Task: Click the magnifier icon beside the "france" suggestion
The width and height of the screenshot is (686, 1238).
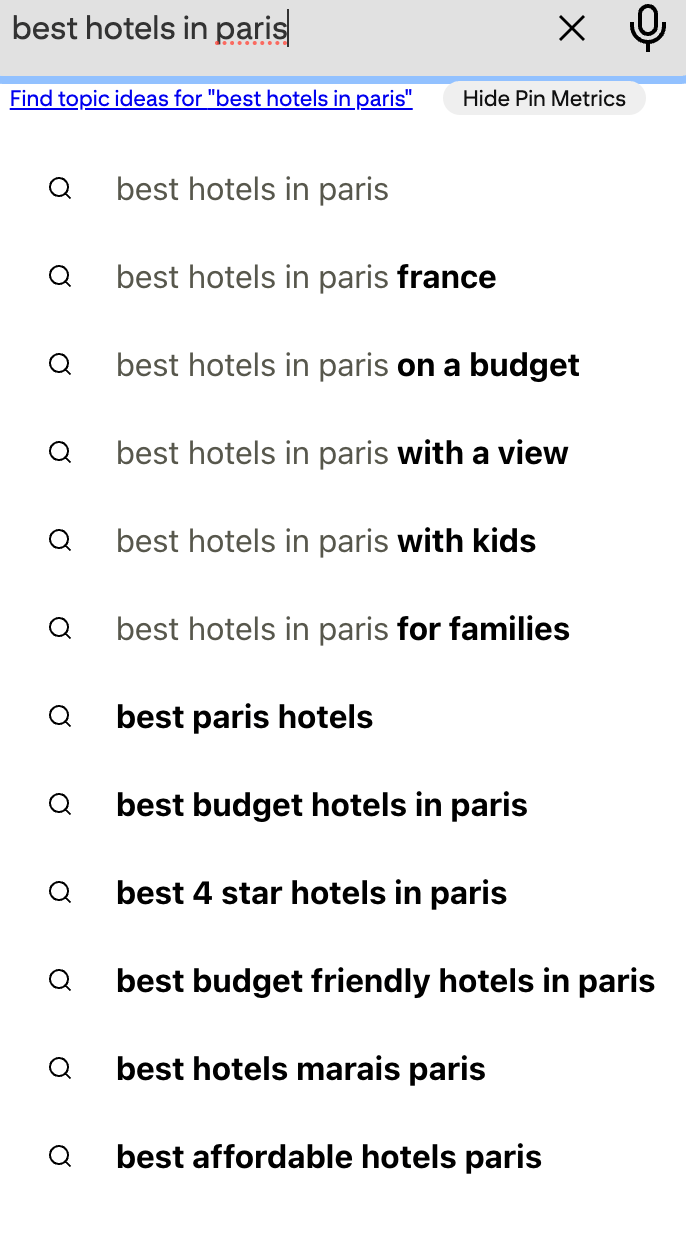Action: click(x=60, y=277)
